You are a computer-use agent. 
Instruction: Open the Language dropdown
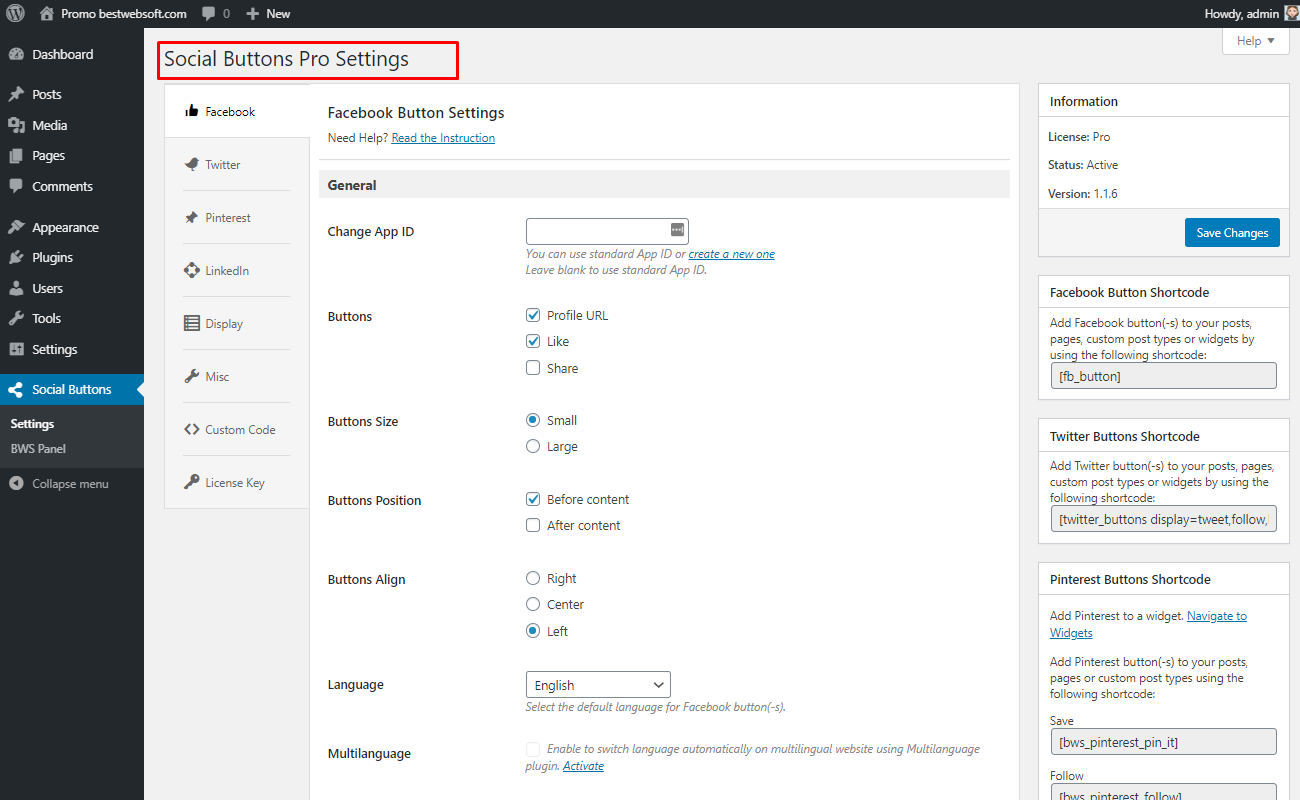(x=598, y=685)
